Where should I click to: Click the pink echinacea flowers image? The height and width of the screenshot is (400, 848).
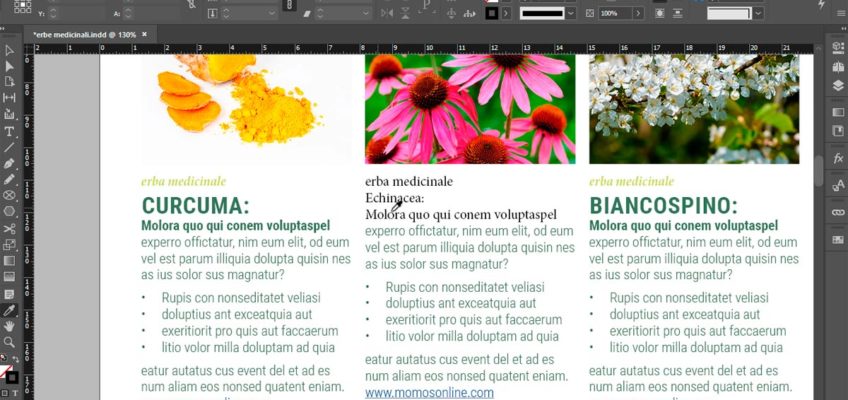click(470, 109)
